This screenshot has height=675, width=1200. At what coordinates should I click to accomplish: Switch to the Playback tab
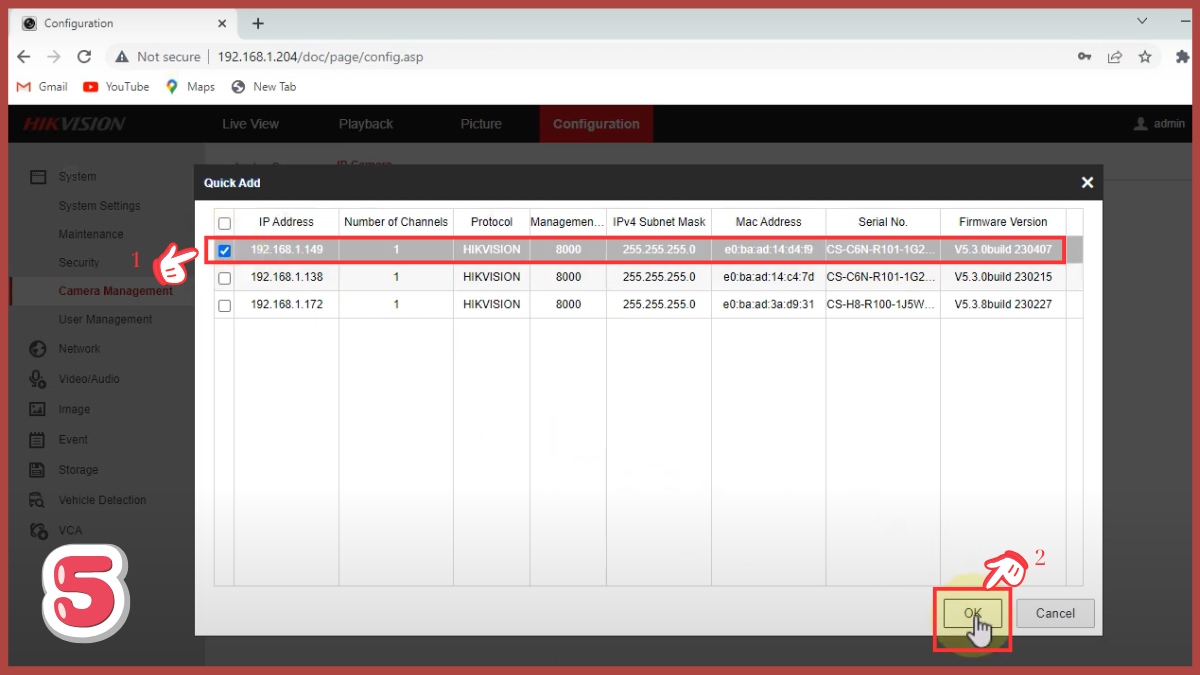[x=366, y=124]
